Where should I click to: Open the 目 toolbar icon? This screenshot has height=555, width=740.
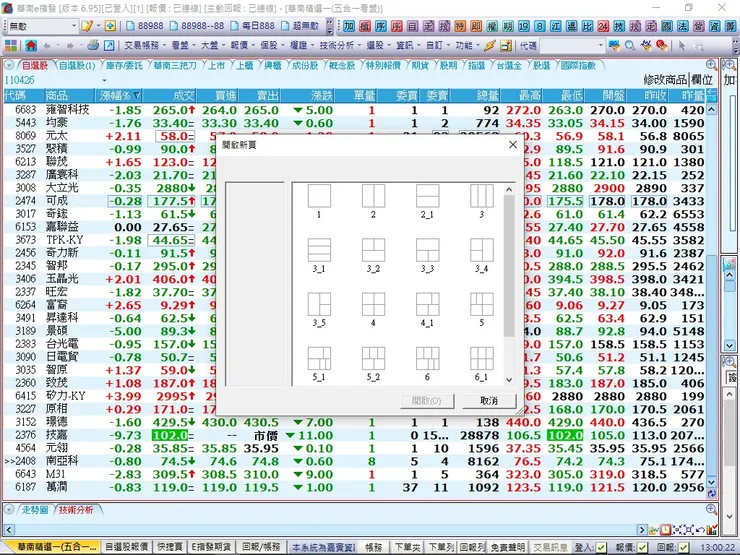tap(412, 25)
